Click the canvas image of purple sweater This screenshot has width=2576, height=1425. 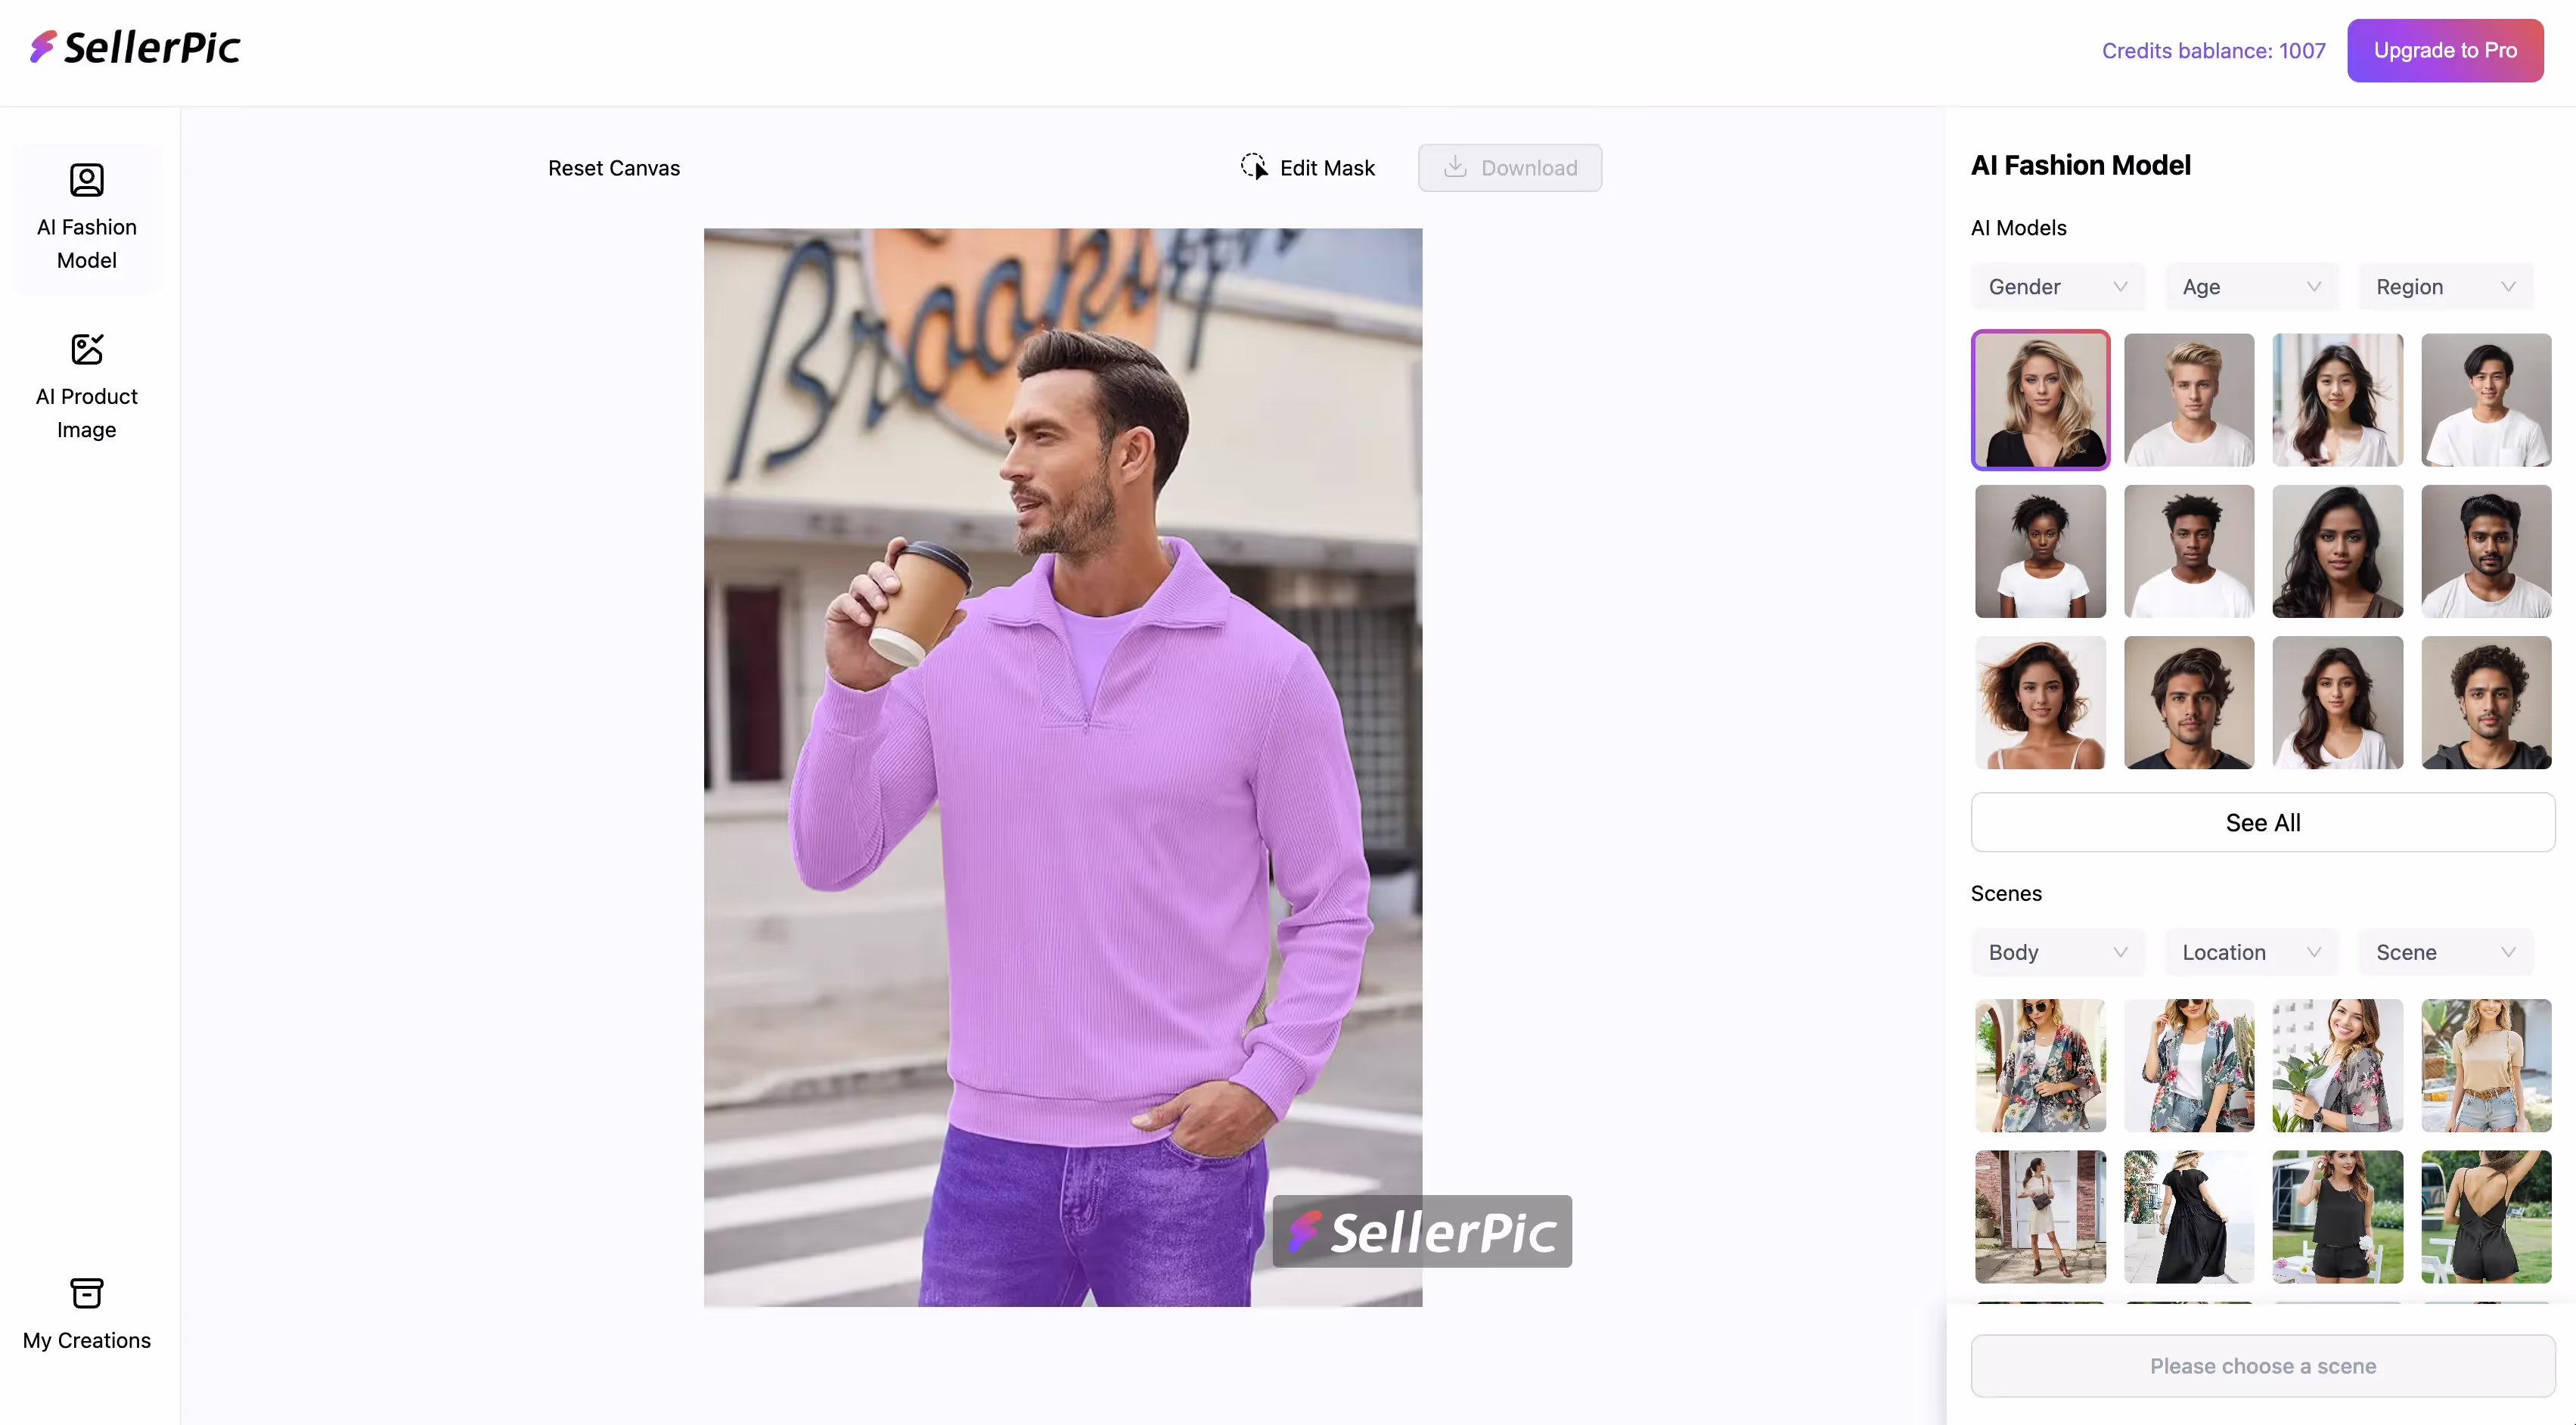coord(1062,767)
